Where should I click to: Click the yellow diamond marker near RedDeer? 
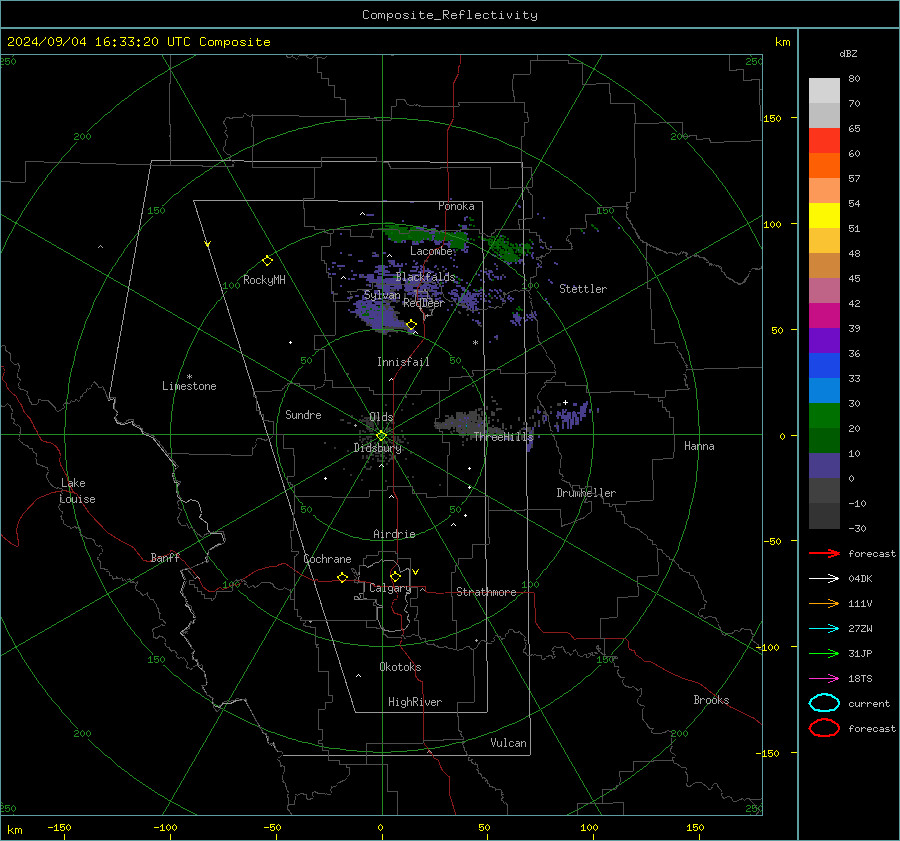tap(411, 325)
